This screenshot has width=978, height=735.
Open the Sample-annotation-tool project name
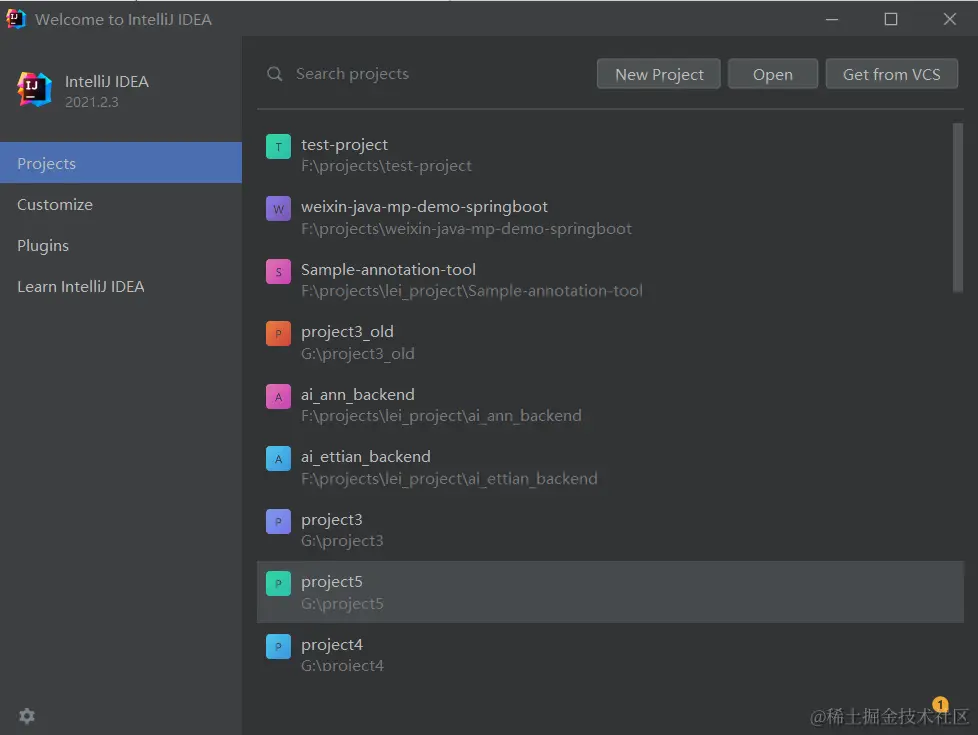(388, 270)
